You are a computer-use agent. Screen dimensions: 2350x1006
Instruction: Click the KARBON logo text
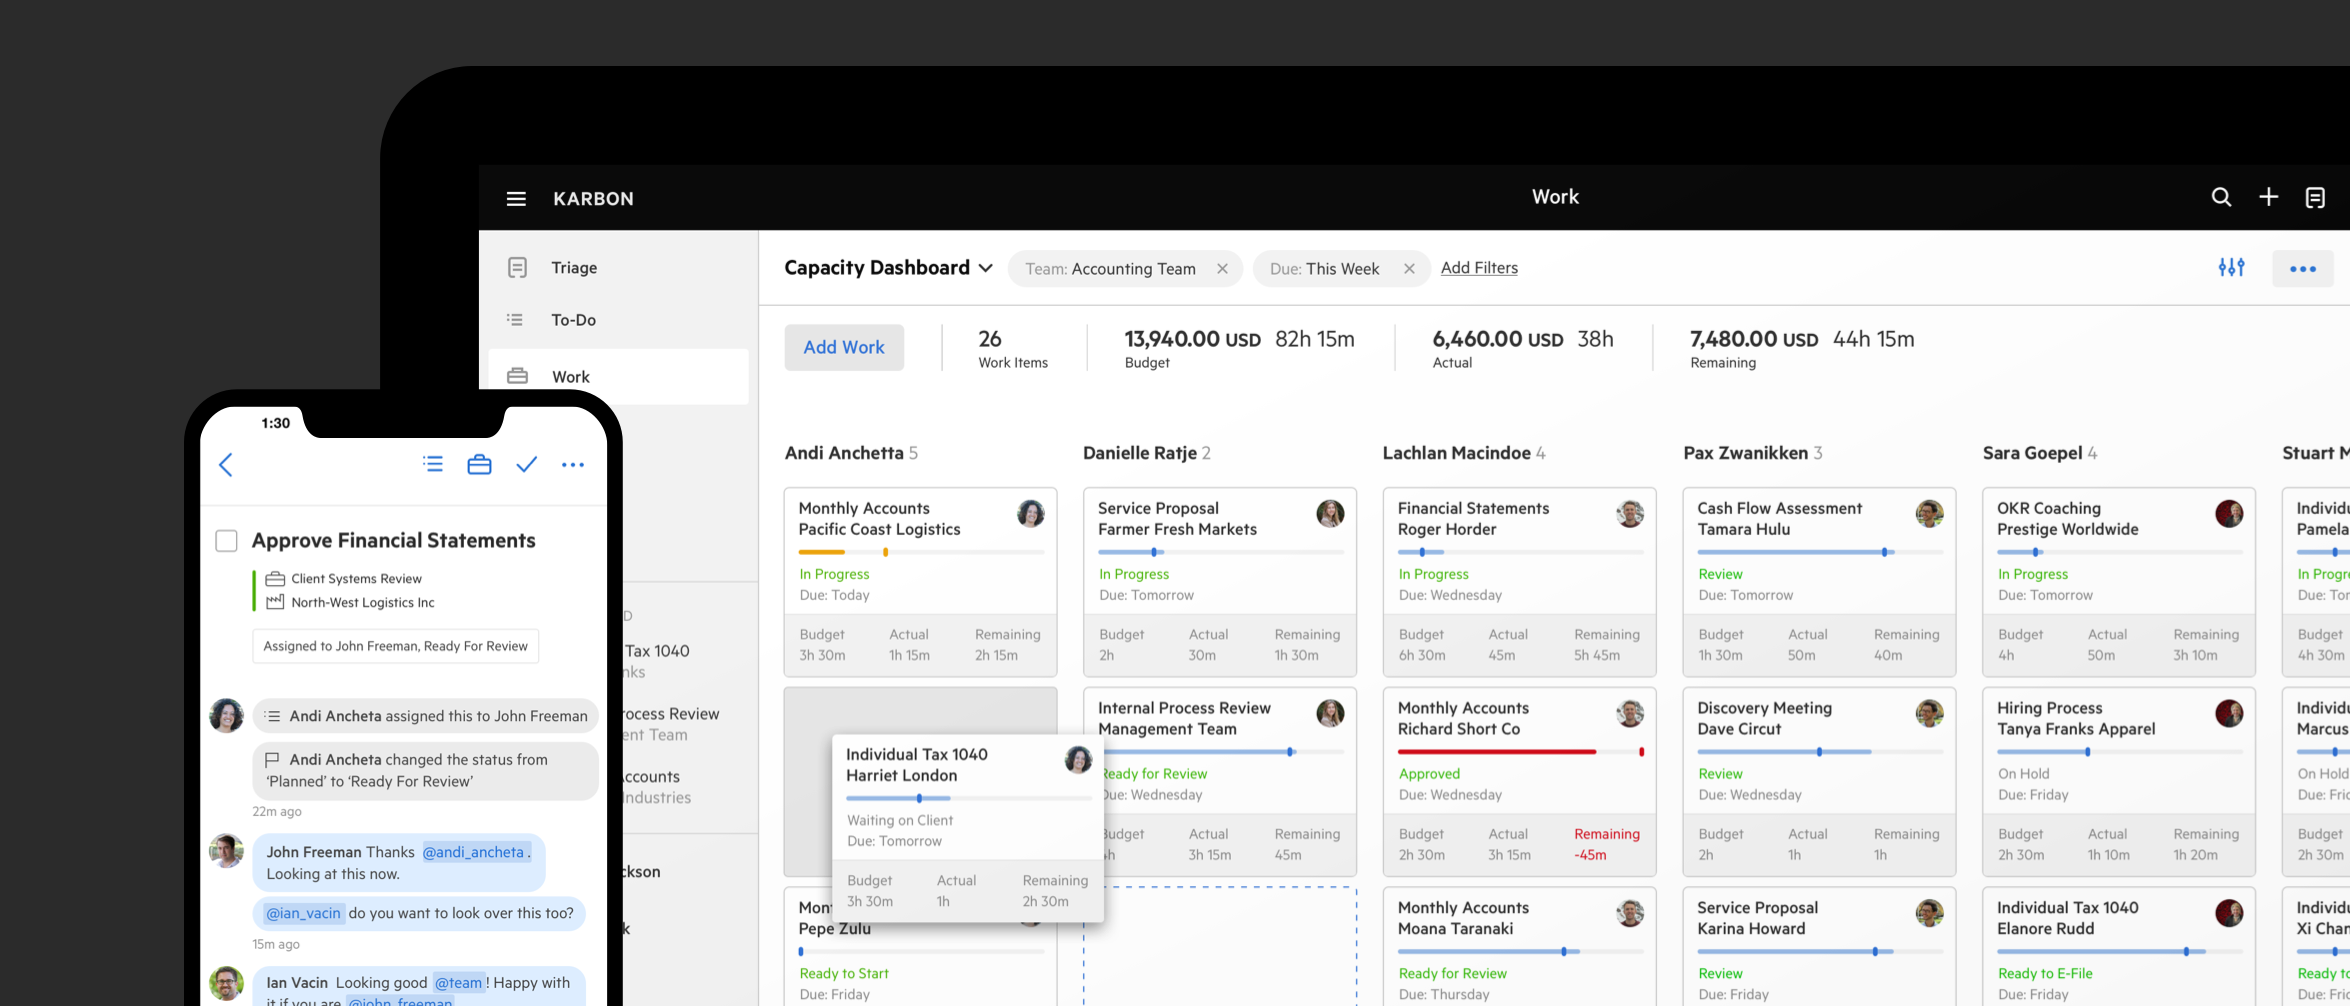pos(593,198)
